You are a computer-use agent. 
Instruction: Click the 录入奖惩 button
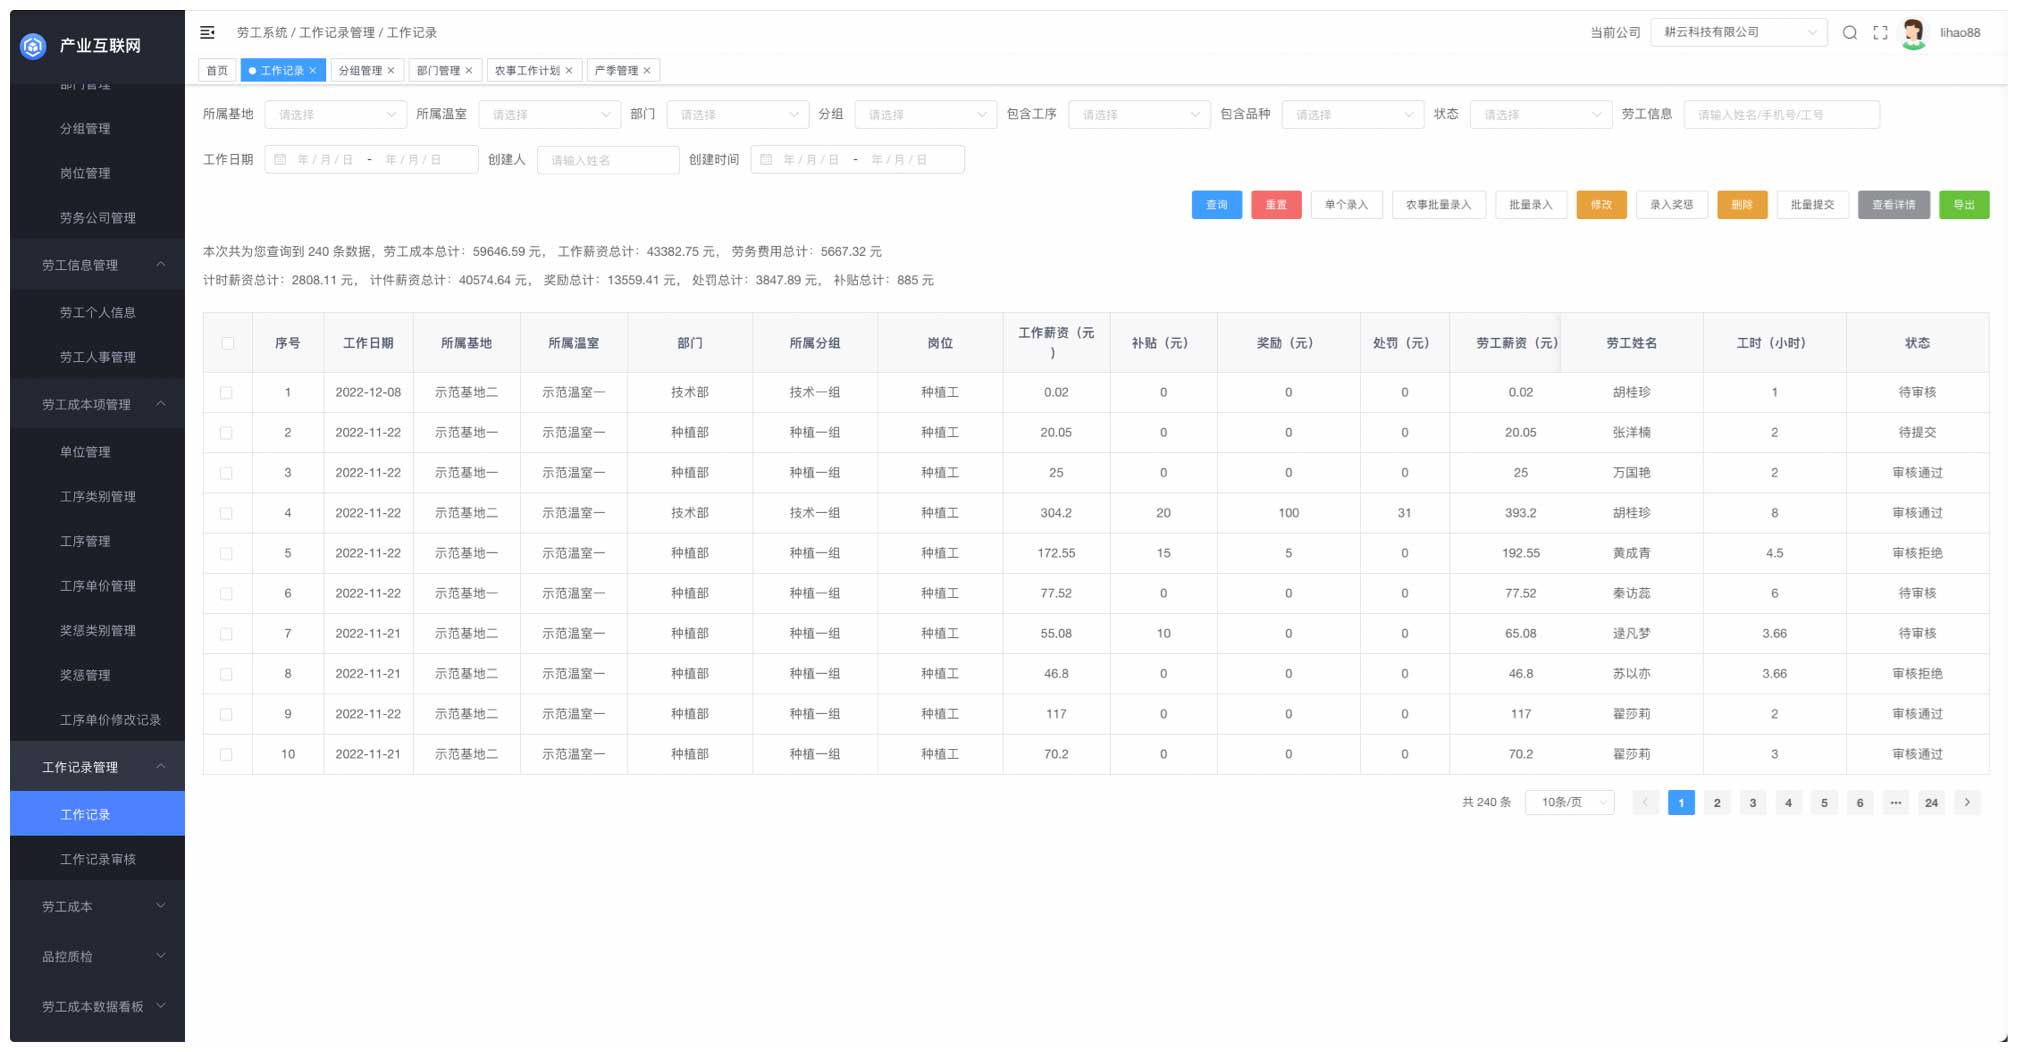[1671, 205]
